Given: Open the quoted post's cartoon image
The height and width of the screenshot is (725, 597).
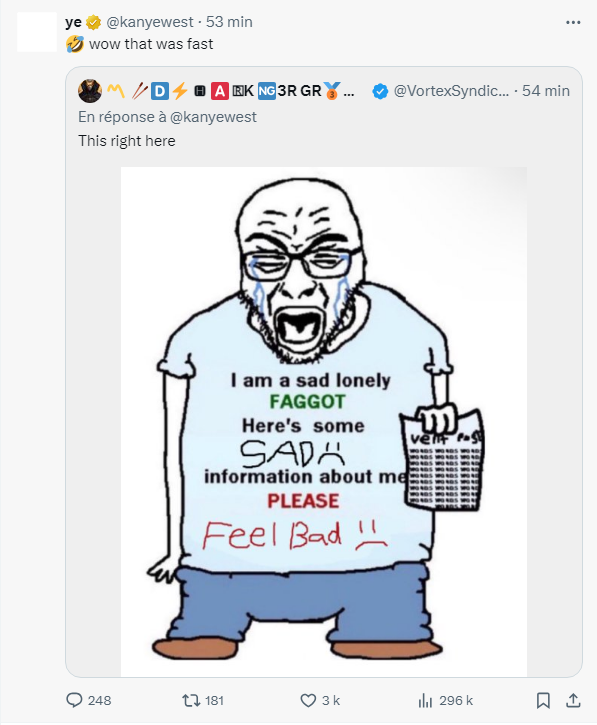Looking at the screenshot, I should pyautogui.click(x=324, y=421).
